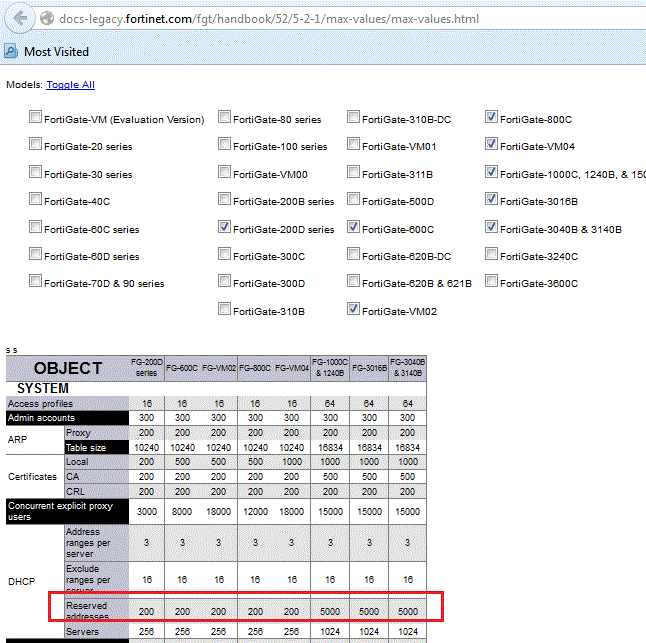
Task: Disable the FortiGate-800C checkbox
Action: [491, 117]
